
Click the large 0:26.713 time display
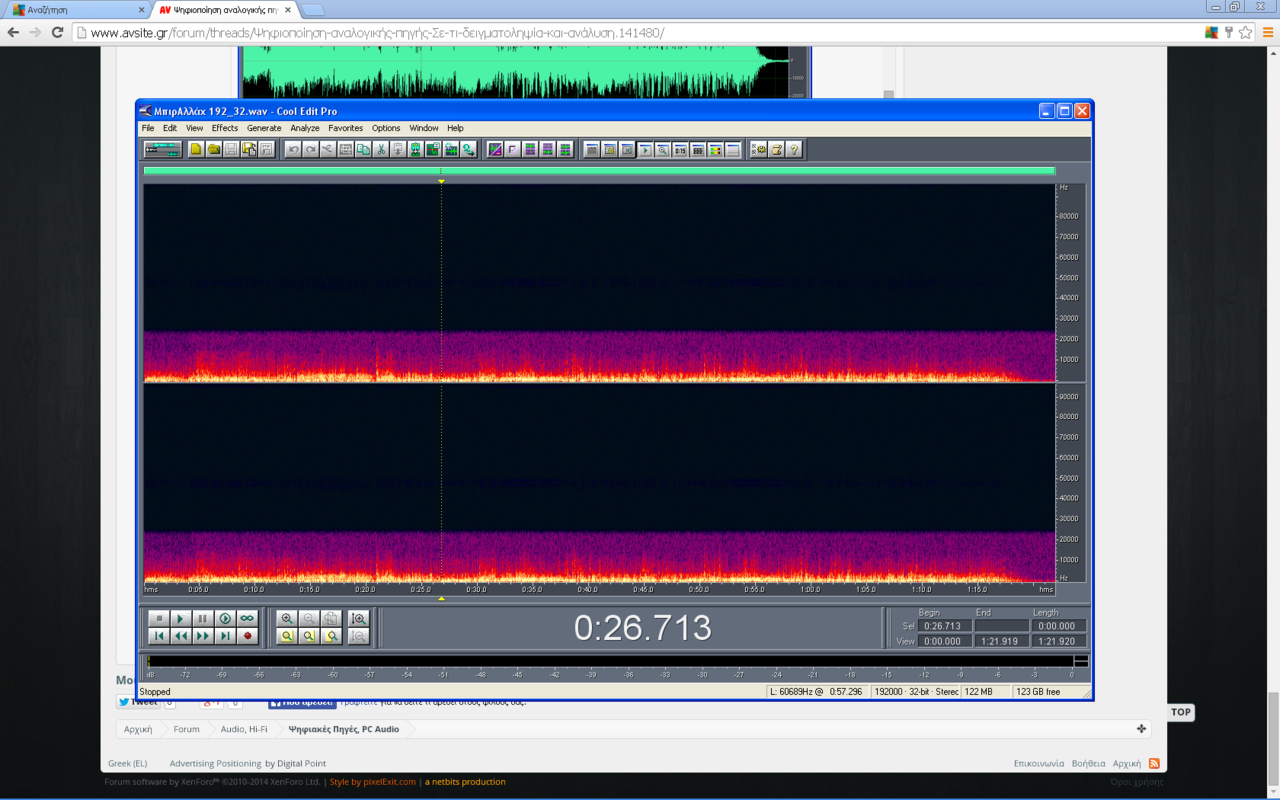point(643,628)
